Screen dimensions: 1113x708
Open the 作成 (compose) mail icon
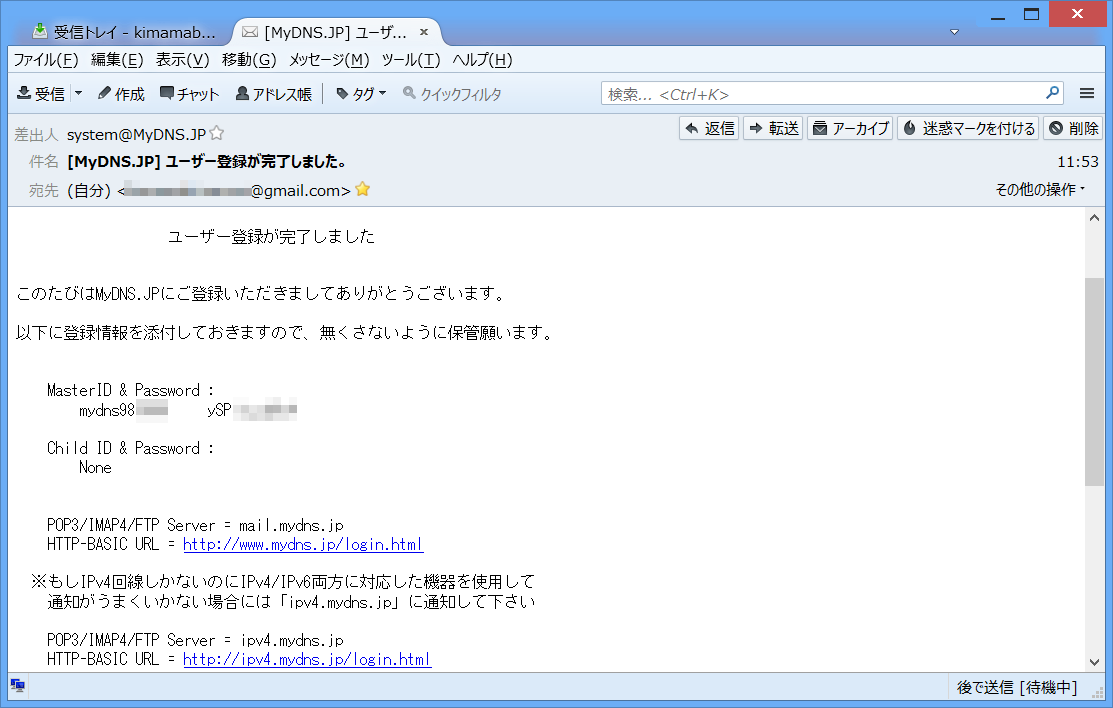click(120, 93)
